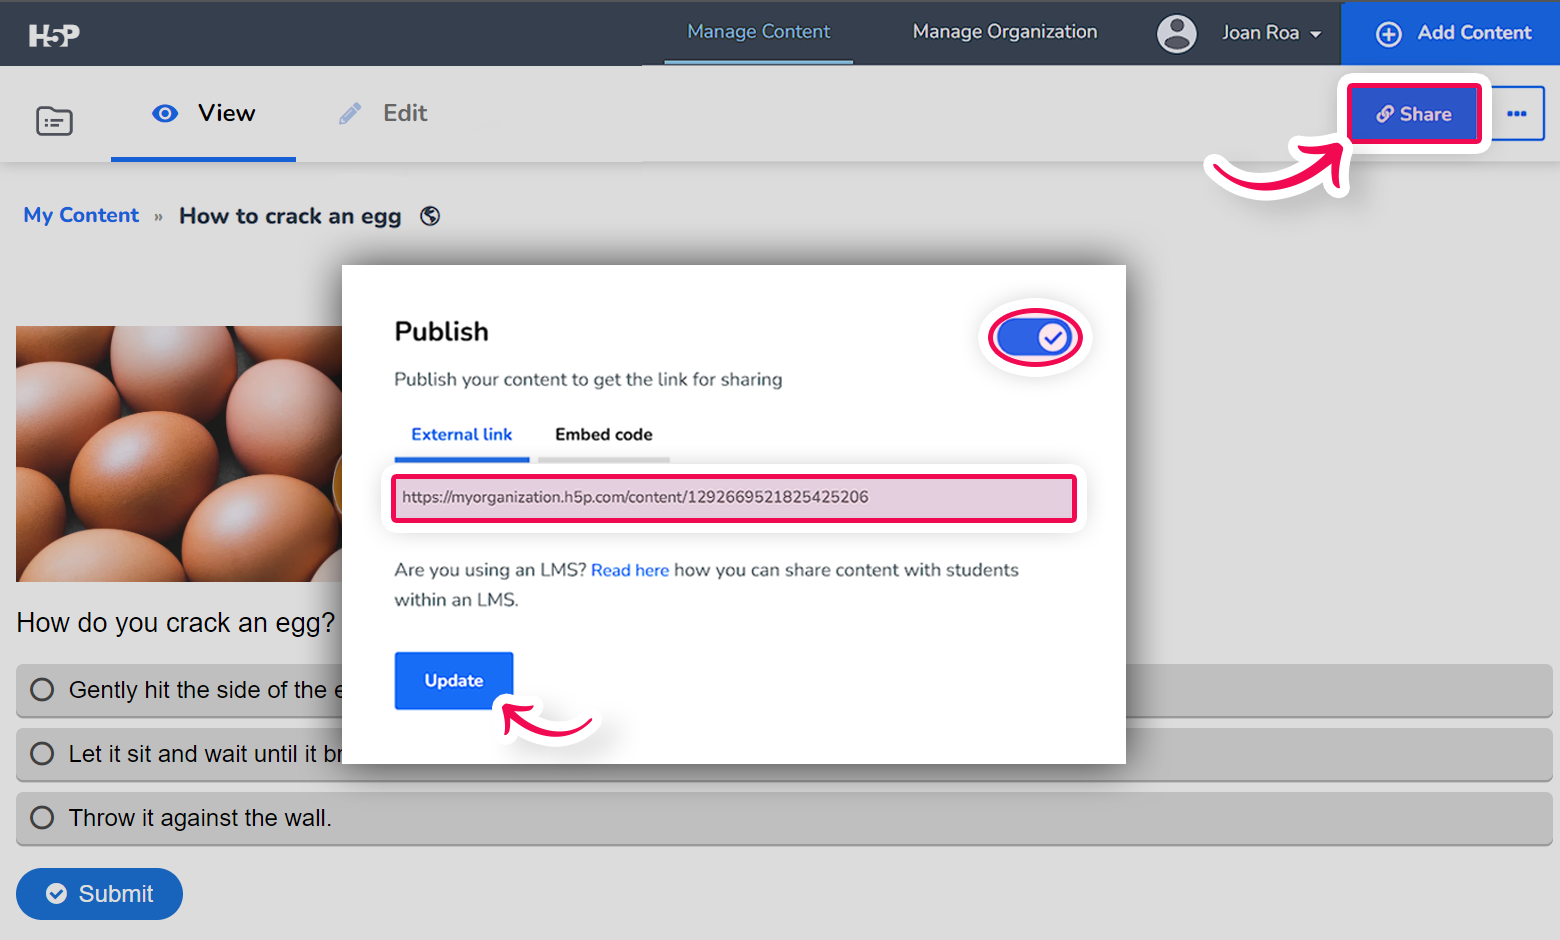The width and height of the screenshot is (1560, 940).
Task: Follow the "Read here" LMS link
Action: (x=629, y=570)
